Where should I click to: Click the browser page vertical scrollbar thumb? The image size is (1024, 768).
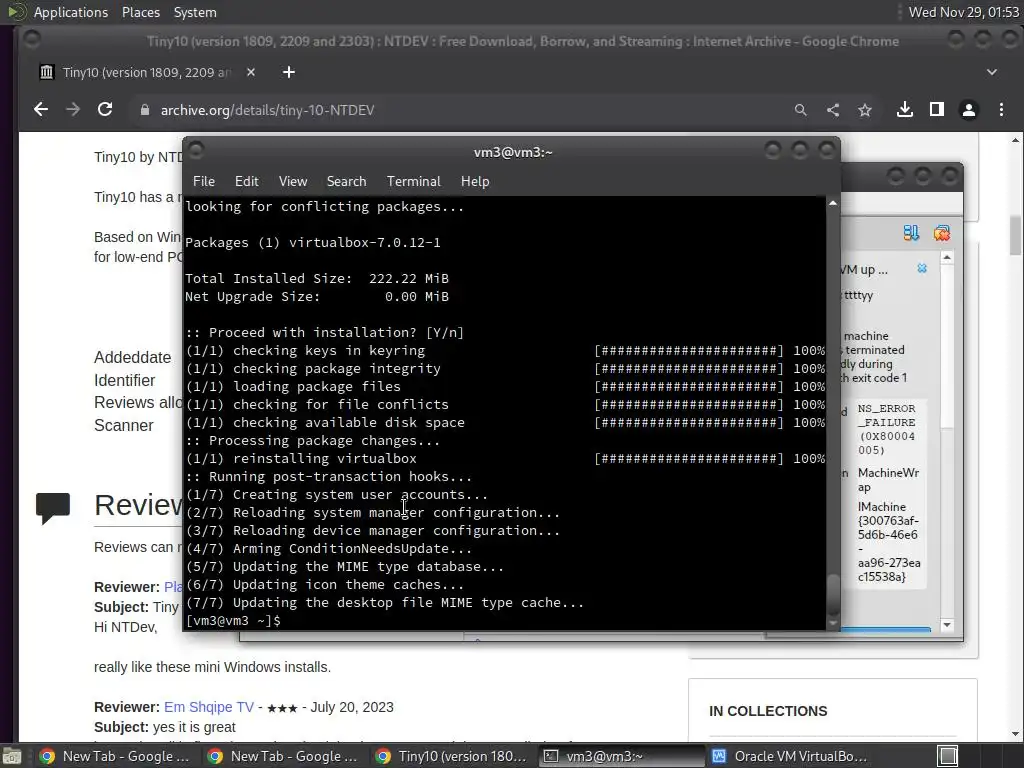pos(1015,235)
